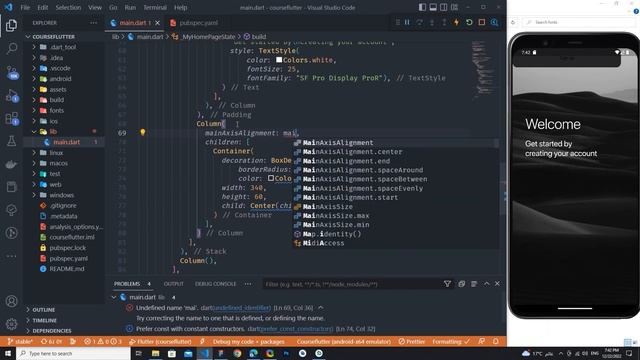Viewport: 640px width, 360px height.
Task: Open the Manage gear icon
Action: click(x=11, y=324)
